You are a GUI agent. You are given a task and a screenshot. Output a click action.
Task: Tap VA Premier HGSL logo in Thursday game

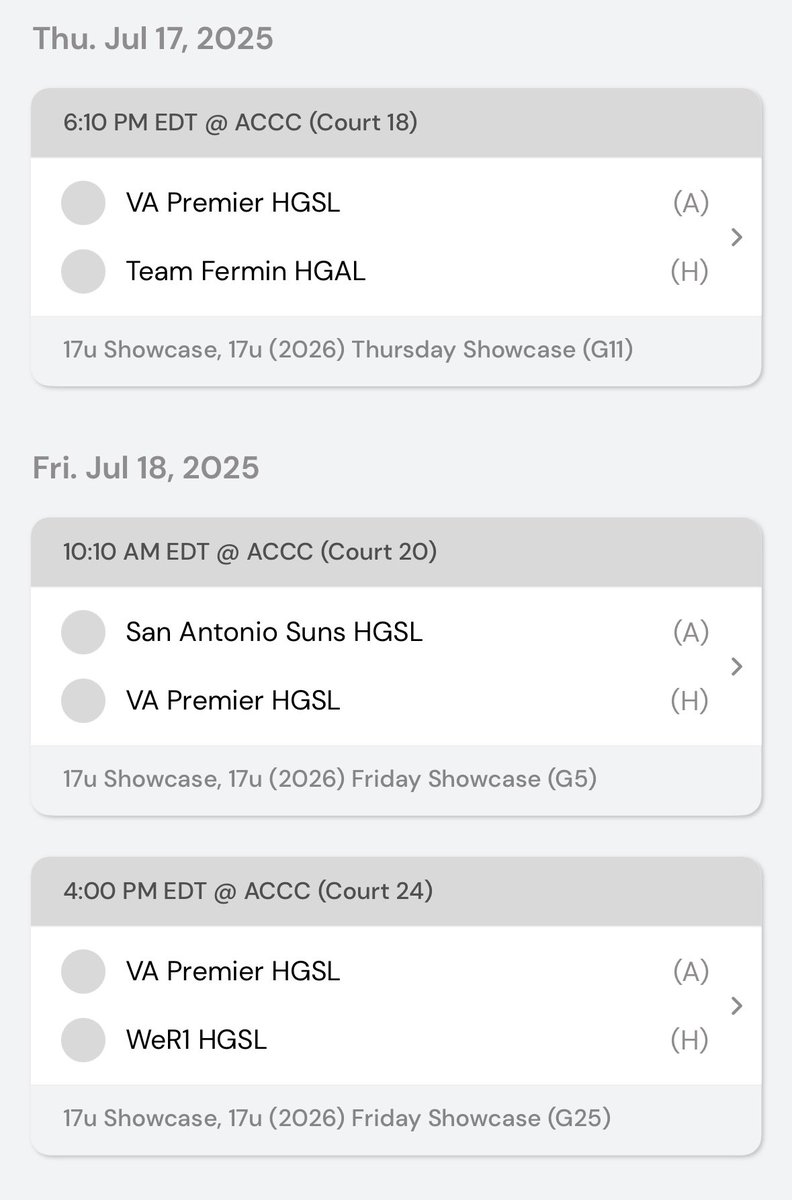83,203
